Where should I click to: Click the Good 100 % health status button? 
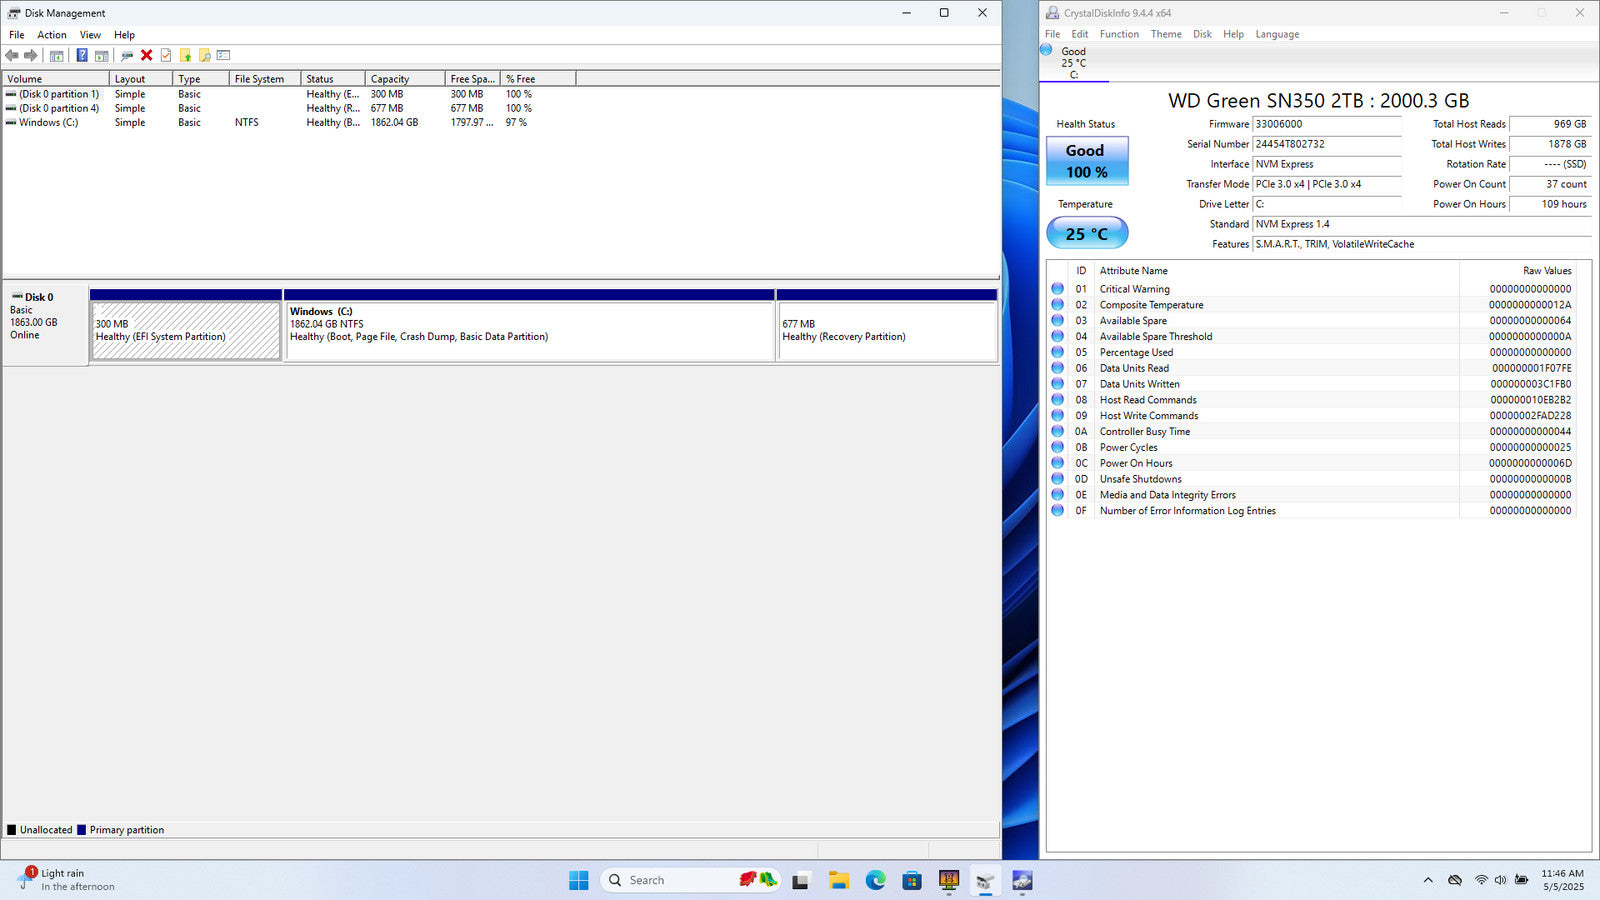pyautogui.click(x=1087, y=161)
